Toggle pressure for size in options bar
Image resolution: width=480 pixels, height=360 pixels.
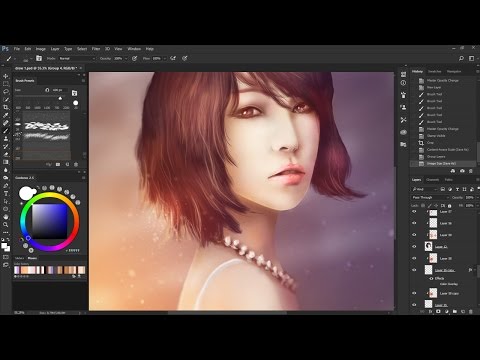coord(185,58)
